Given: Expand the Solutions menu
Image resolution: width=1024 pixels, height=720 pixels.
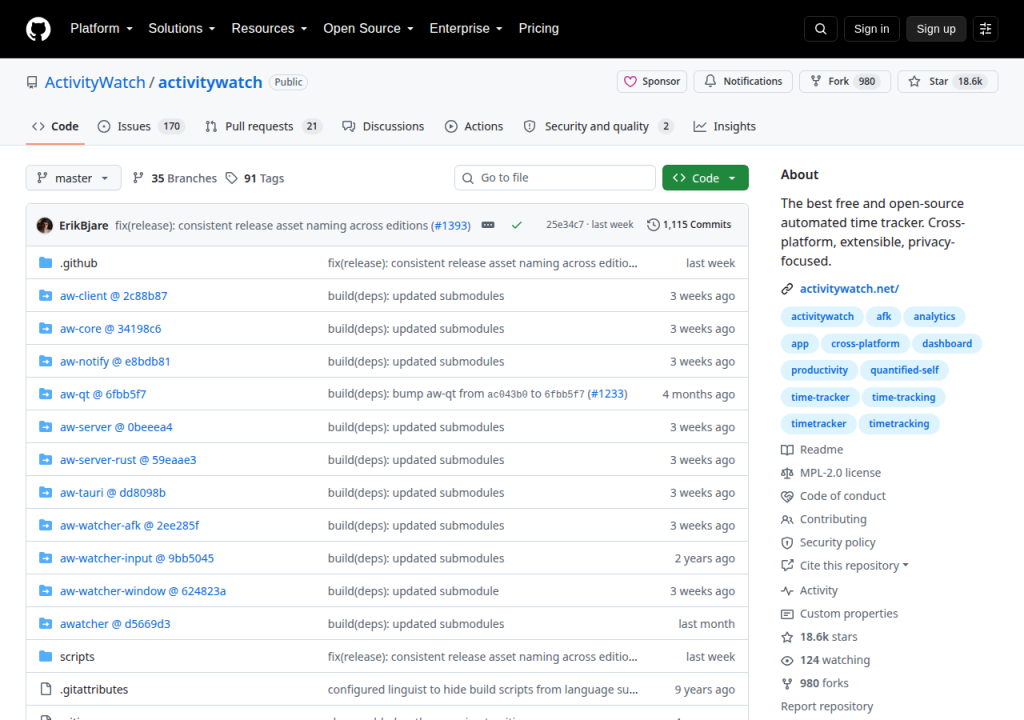Looking at the screenshot, I should 182,29.
